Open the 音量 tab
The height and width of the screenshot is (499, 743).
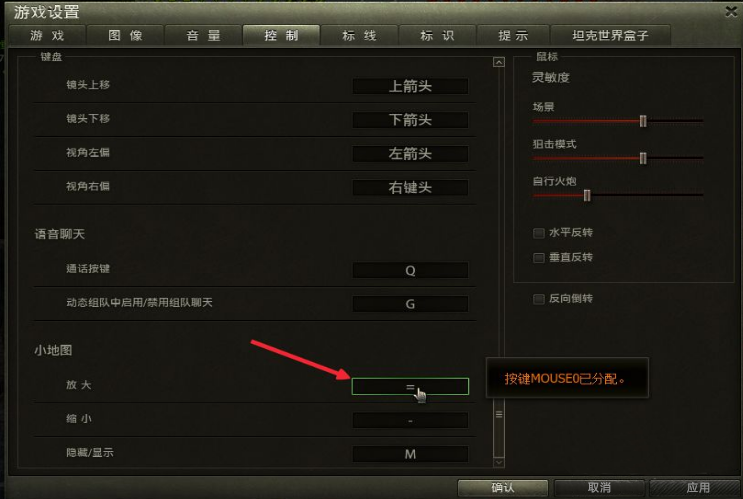203,36
